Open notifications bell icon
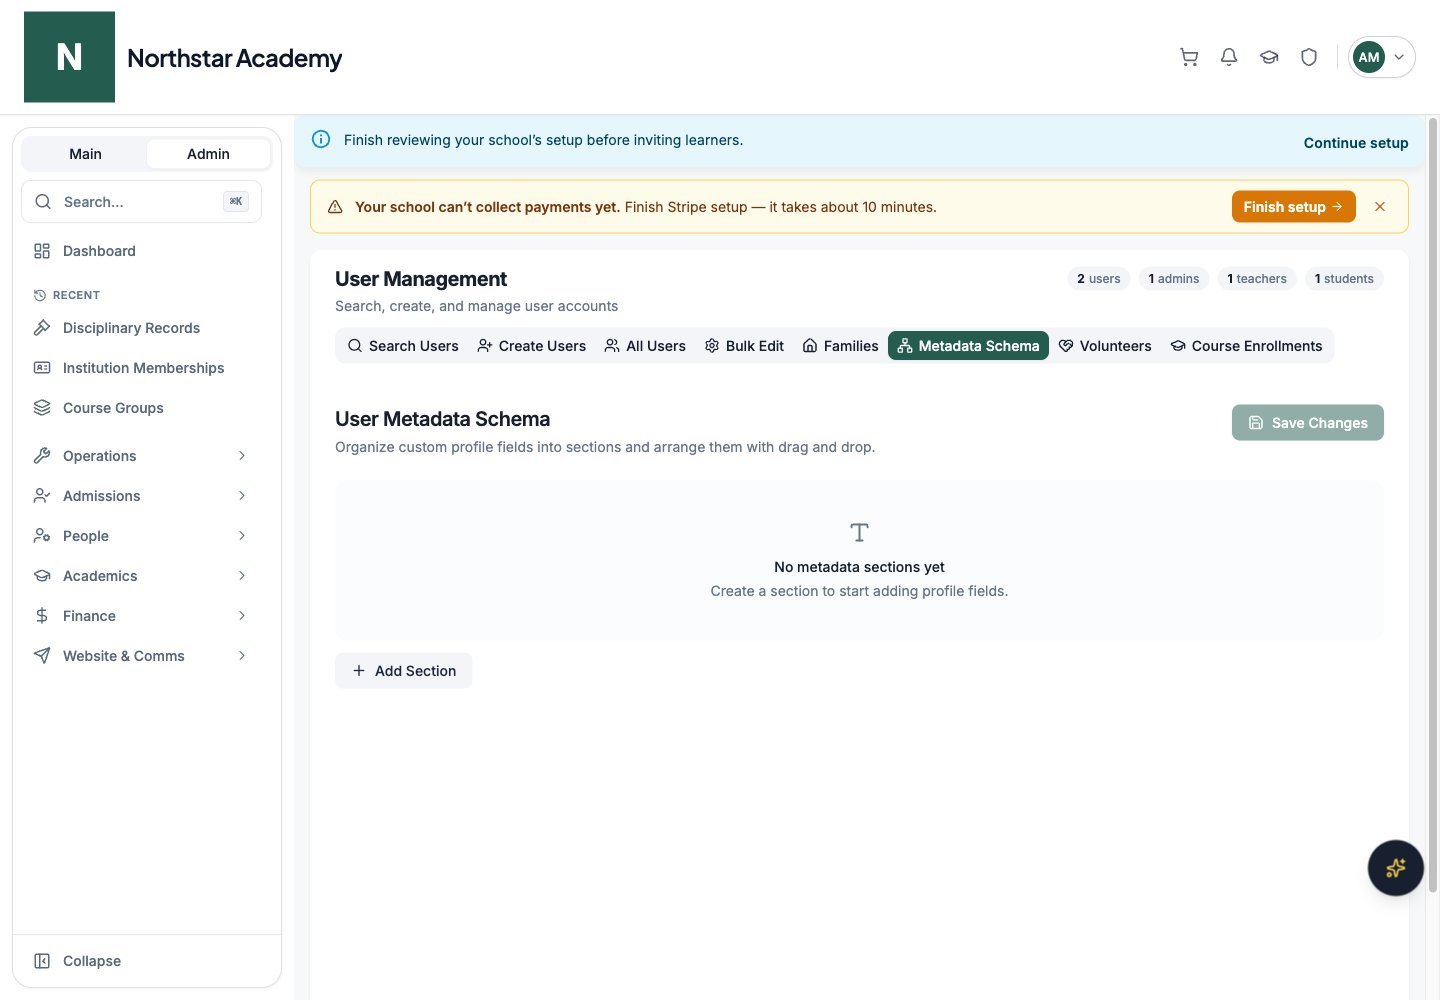 (x=1229, y=57)
